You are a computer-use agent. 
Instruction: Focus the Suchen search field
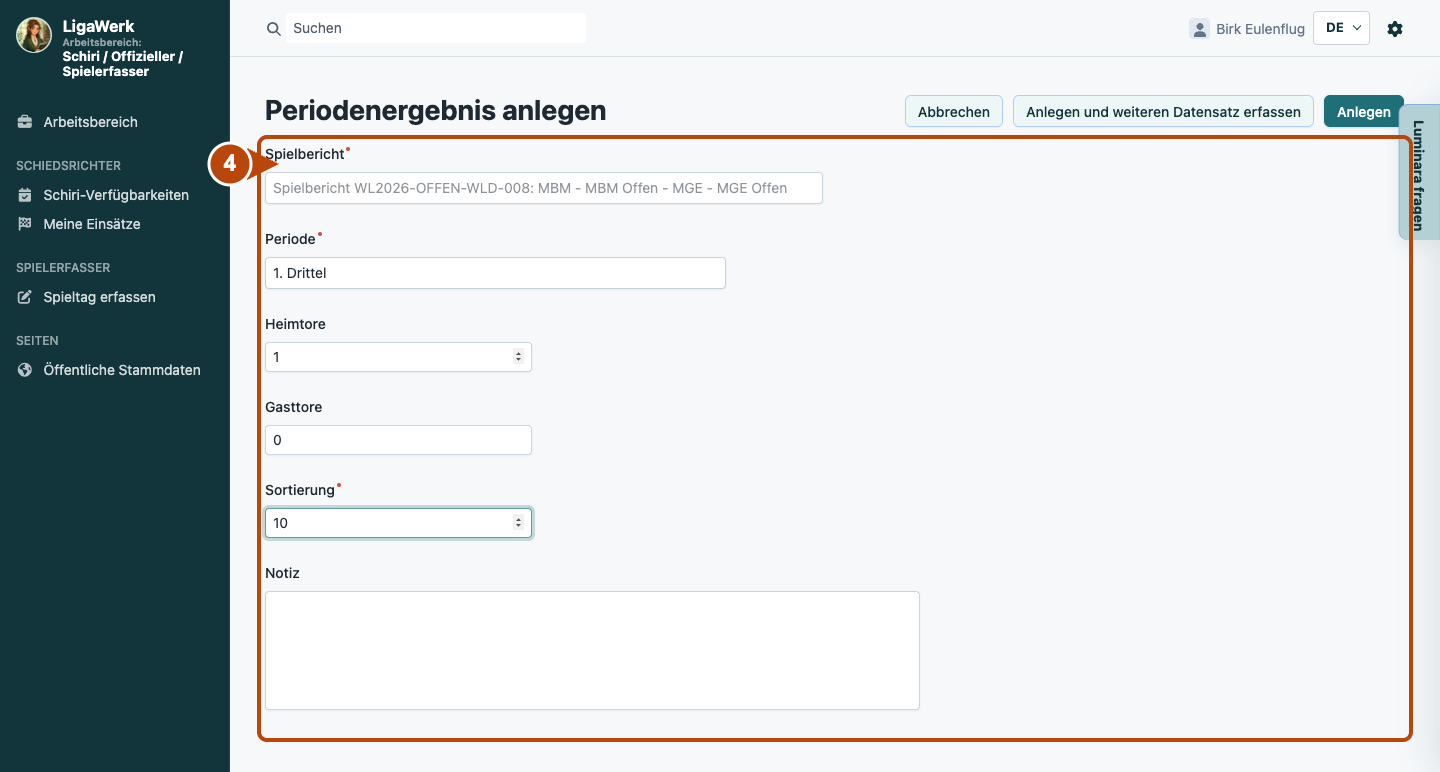click(436, 28)
